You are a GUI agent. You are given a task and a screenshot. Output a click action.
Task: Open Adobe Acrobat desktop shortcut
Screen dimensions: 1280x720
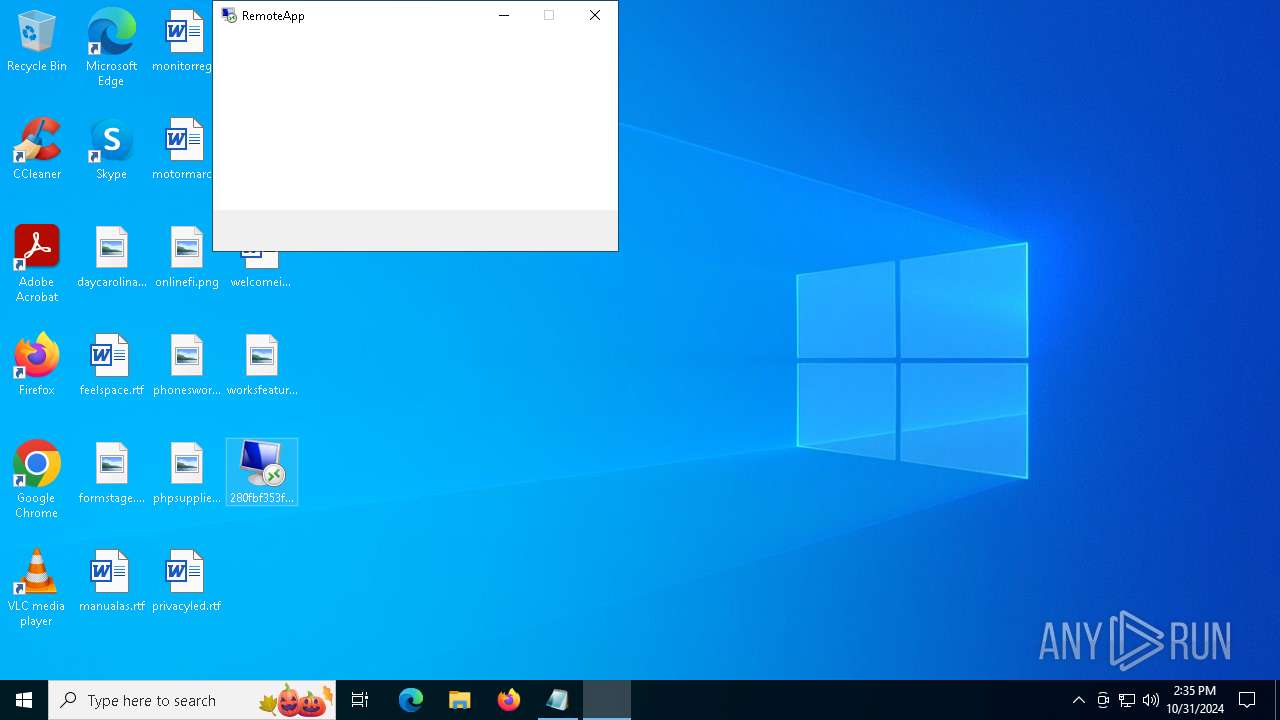pyautogui.click(x=37, y=264)
